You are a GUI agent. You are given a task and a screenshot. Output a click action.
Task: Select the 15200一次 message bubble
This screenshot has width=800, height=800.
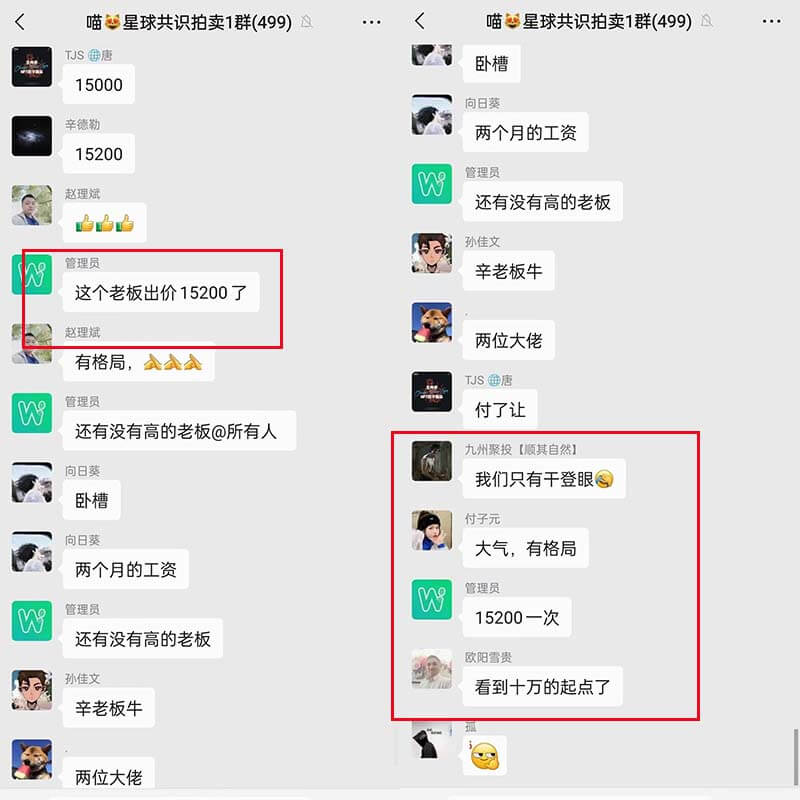pos(517,617)
